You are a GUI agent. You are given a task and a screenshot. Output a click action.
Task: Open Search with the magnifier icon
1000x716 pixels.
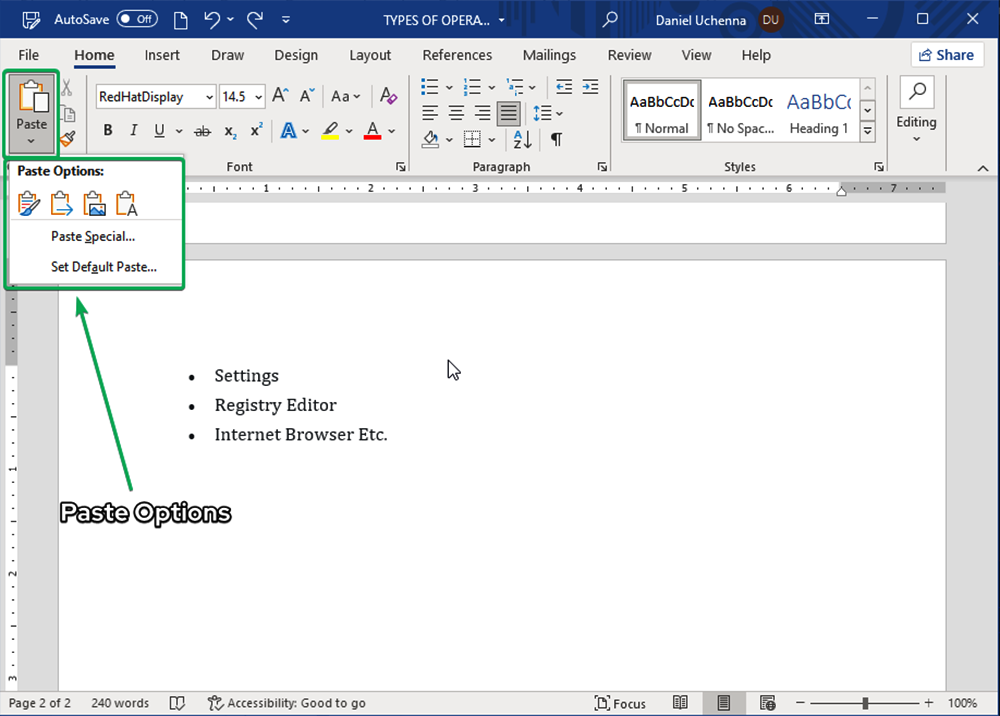click(610, 19)
